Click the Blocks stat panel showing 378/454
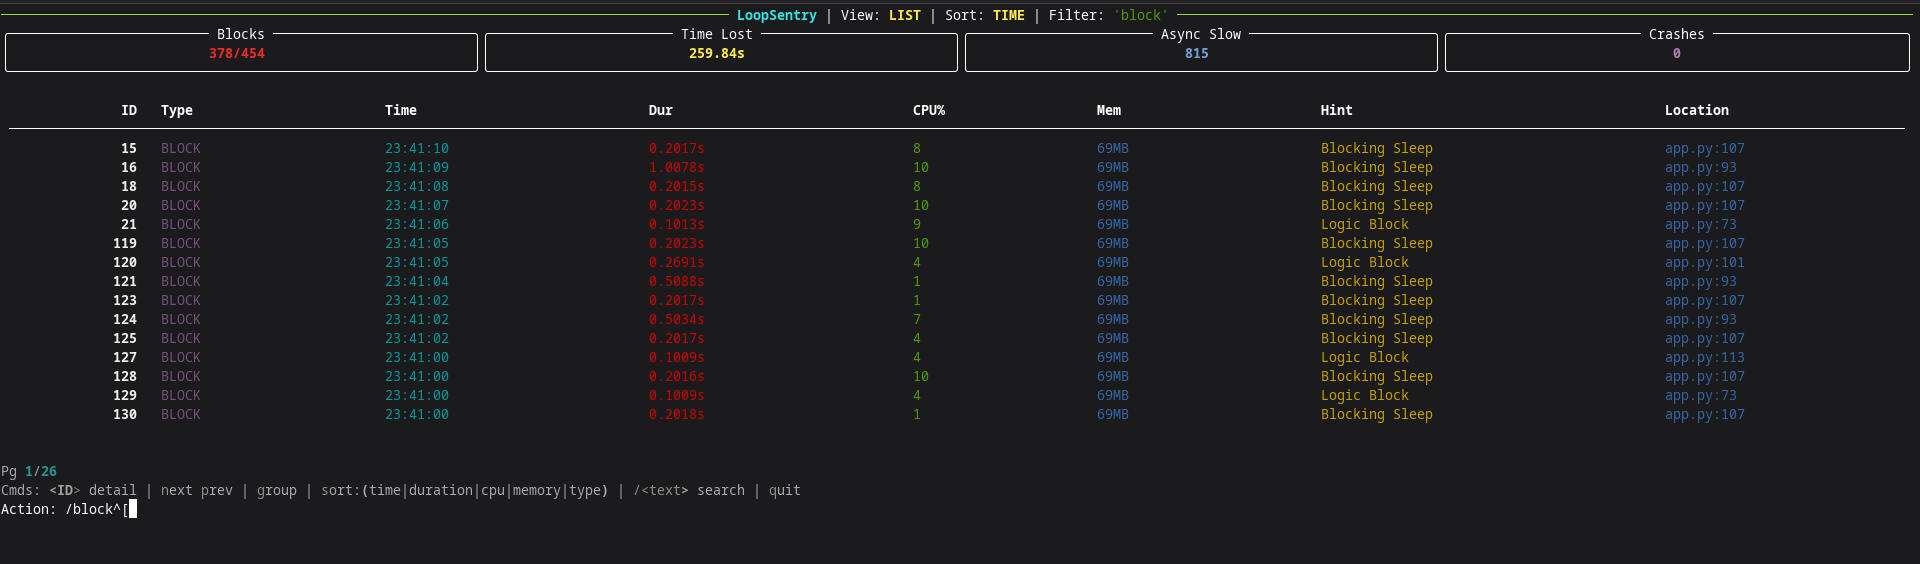1920x564 pixels. tap(241, 52)
